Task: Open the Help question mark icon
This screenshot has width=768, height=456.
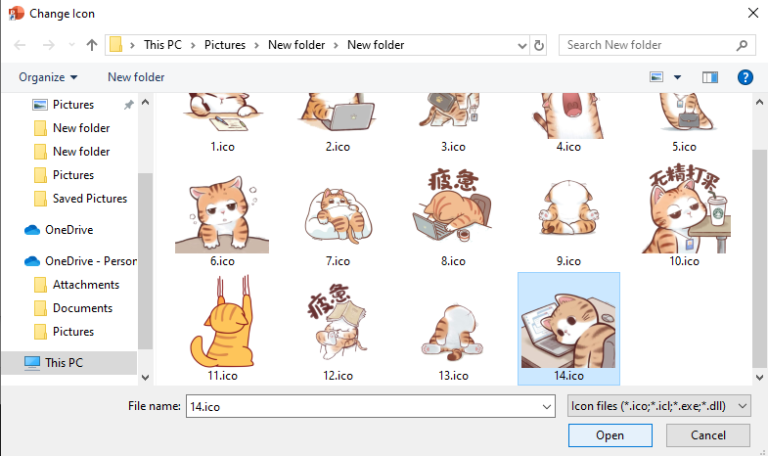Action: click(745, 77)
